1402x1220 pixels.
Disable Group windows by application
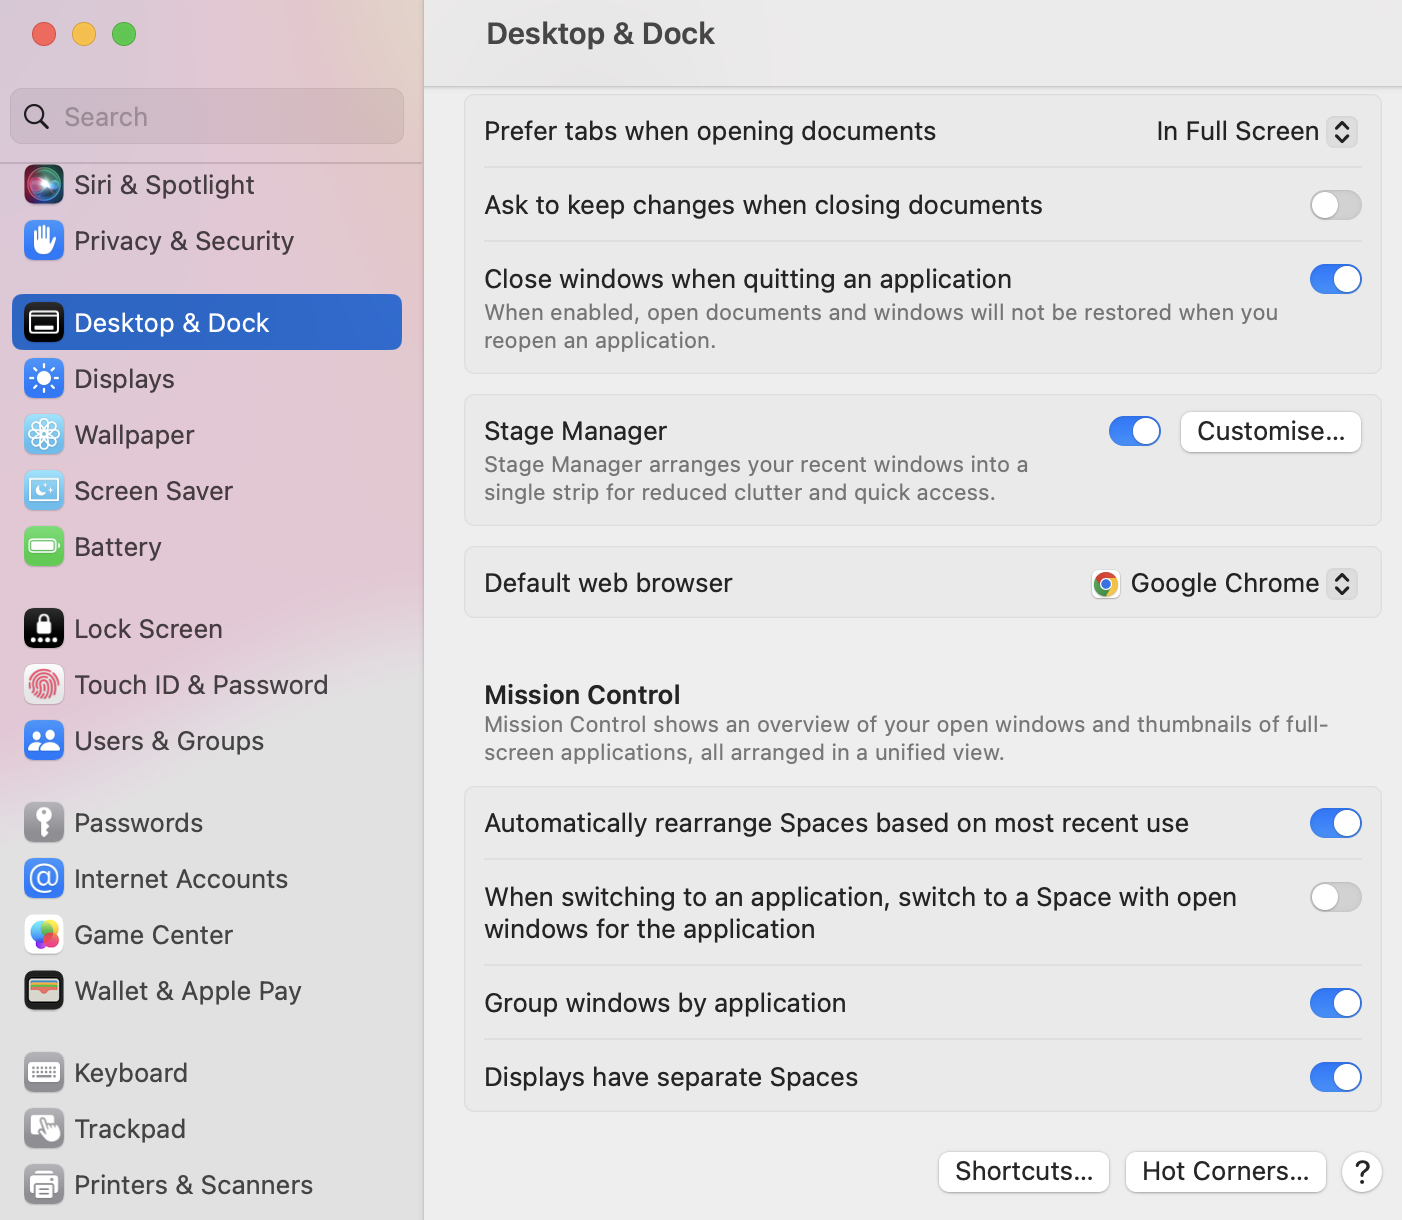tap(1335, 1003)
